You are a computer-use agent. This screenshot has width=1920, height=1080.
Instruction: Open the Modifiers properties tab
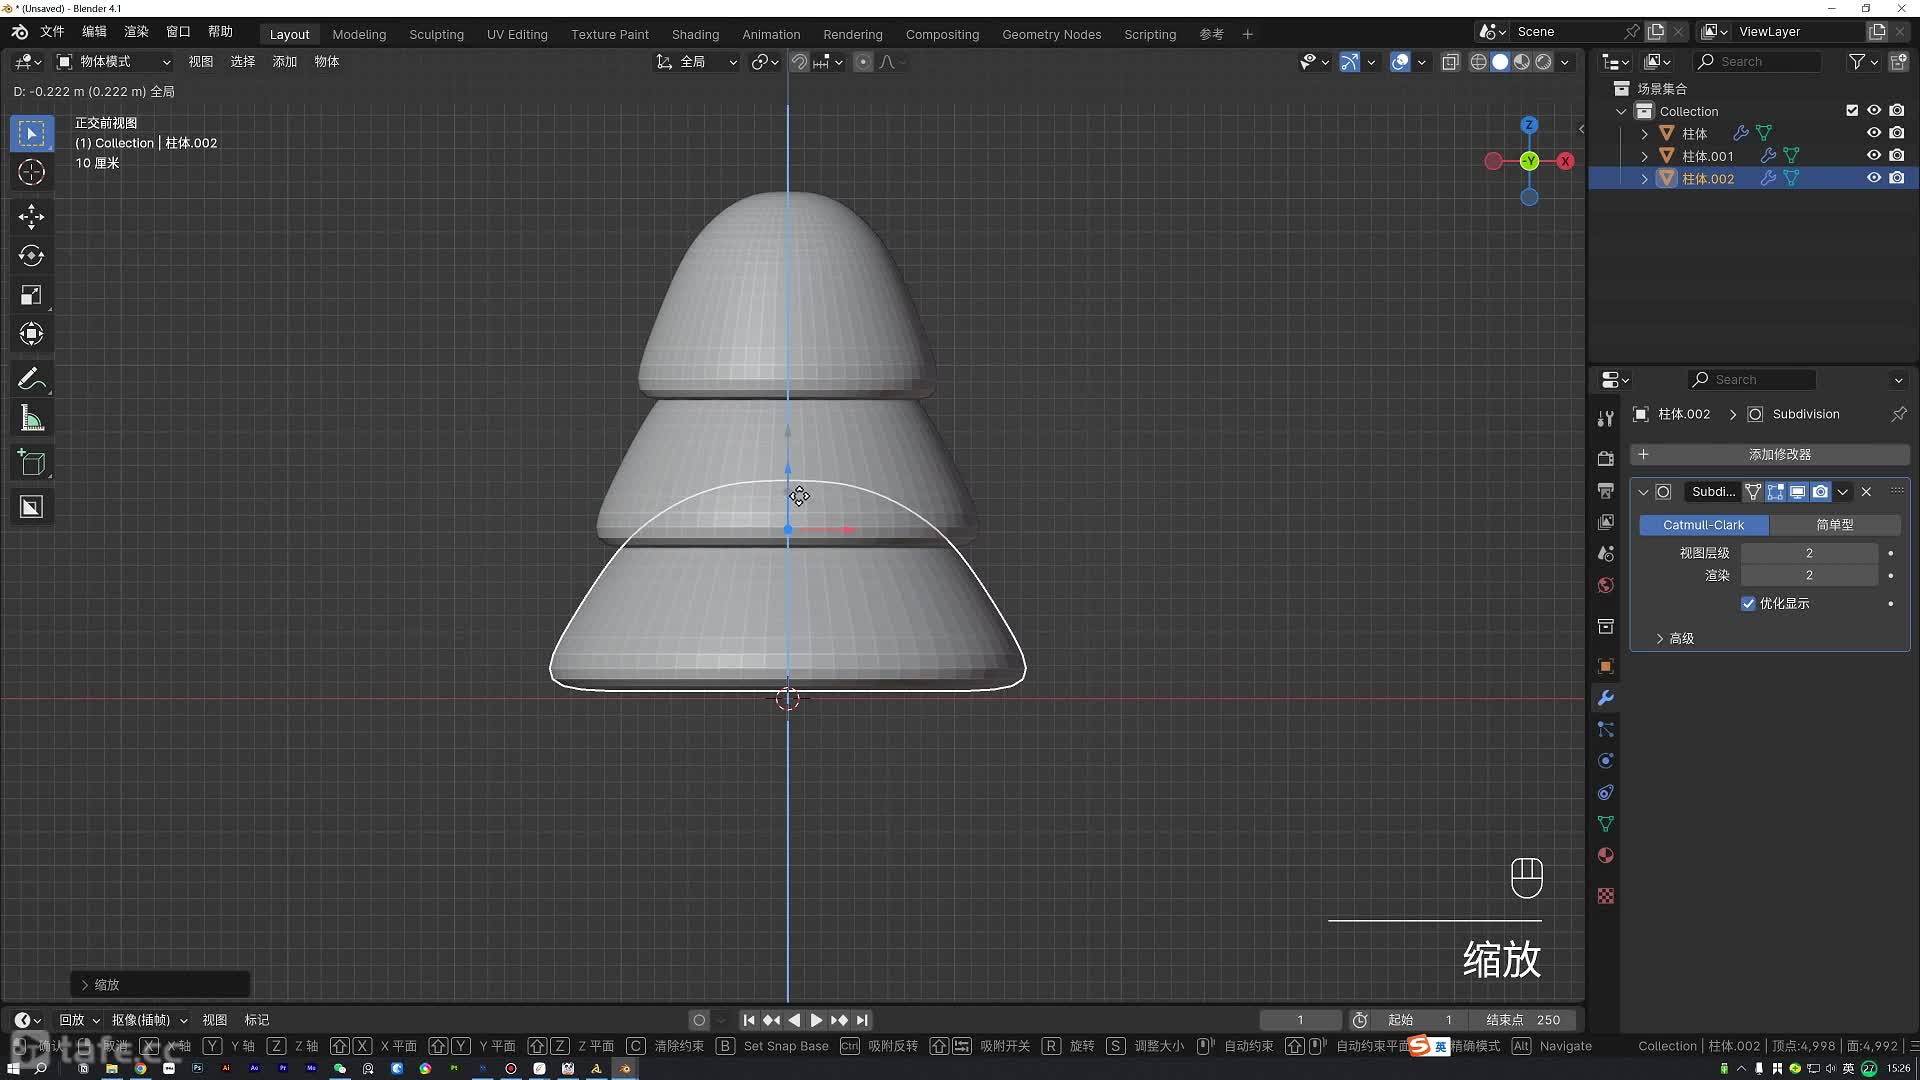tap(1605, 698)
